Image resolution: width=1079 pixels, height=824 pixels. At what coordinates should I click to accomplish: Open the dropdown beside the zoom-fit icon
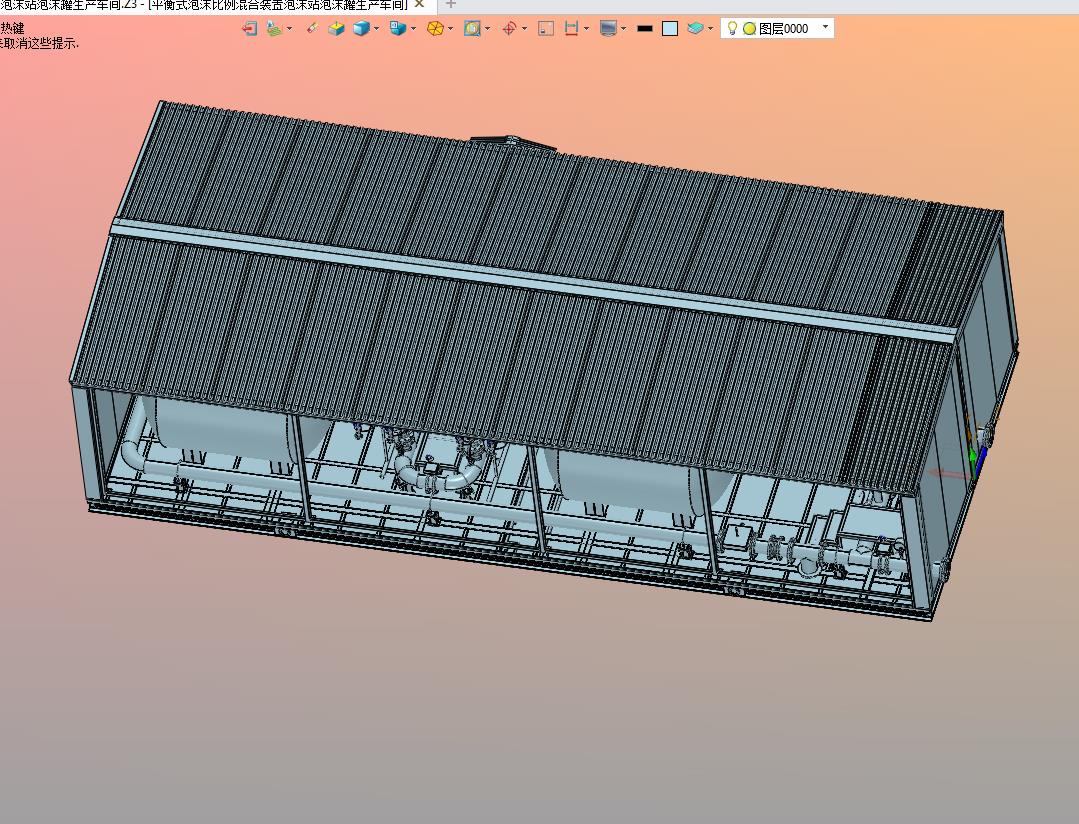coord(487,28)
